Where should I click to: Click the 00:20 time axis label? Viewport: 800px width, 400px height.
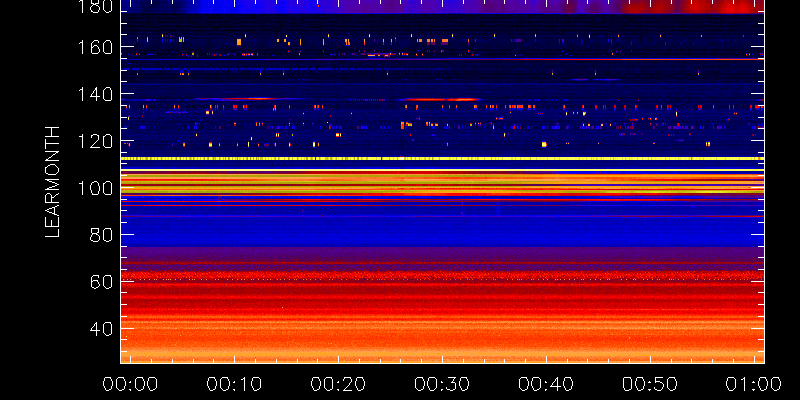[338, 384]
